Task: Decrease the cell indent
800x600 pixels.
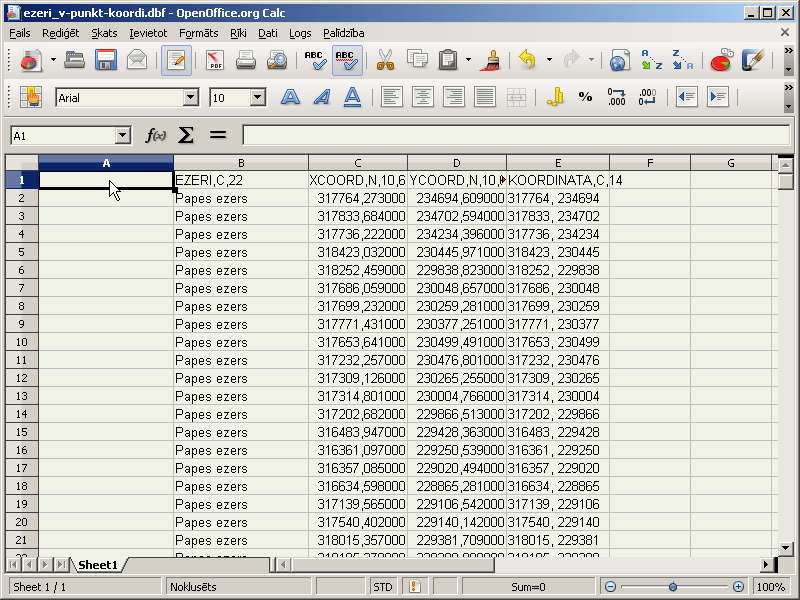Action: coord(686,97)
